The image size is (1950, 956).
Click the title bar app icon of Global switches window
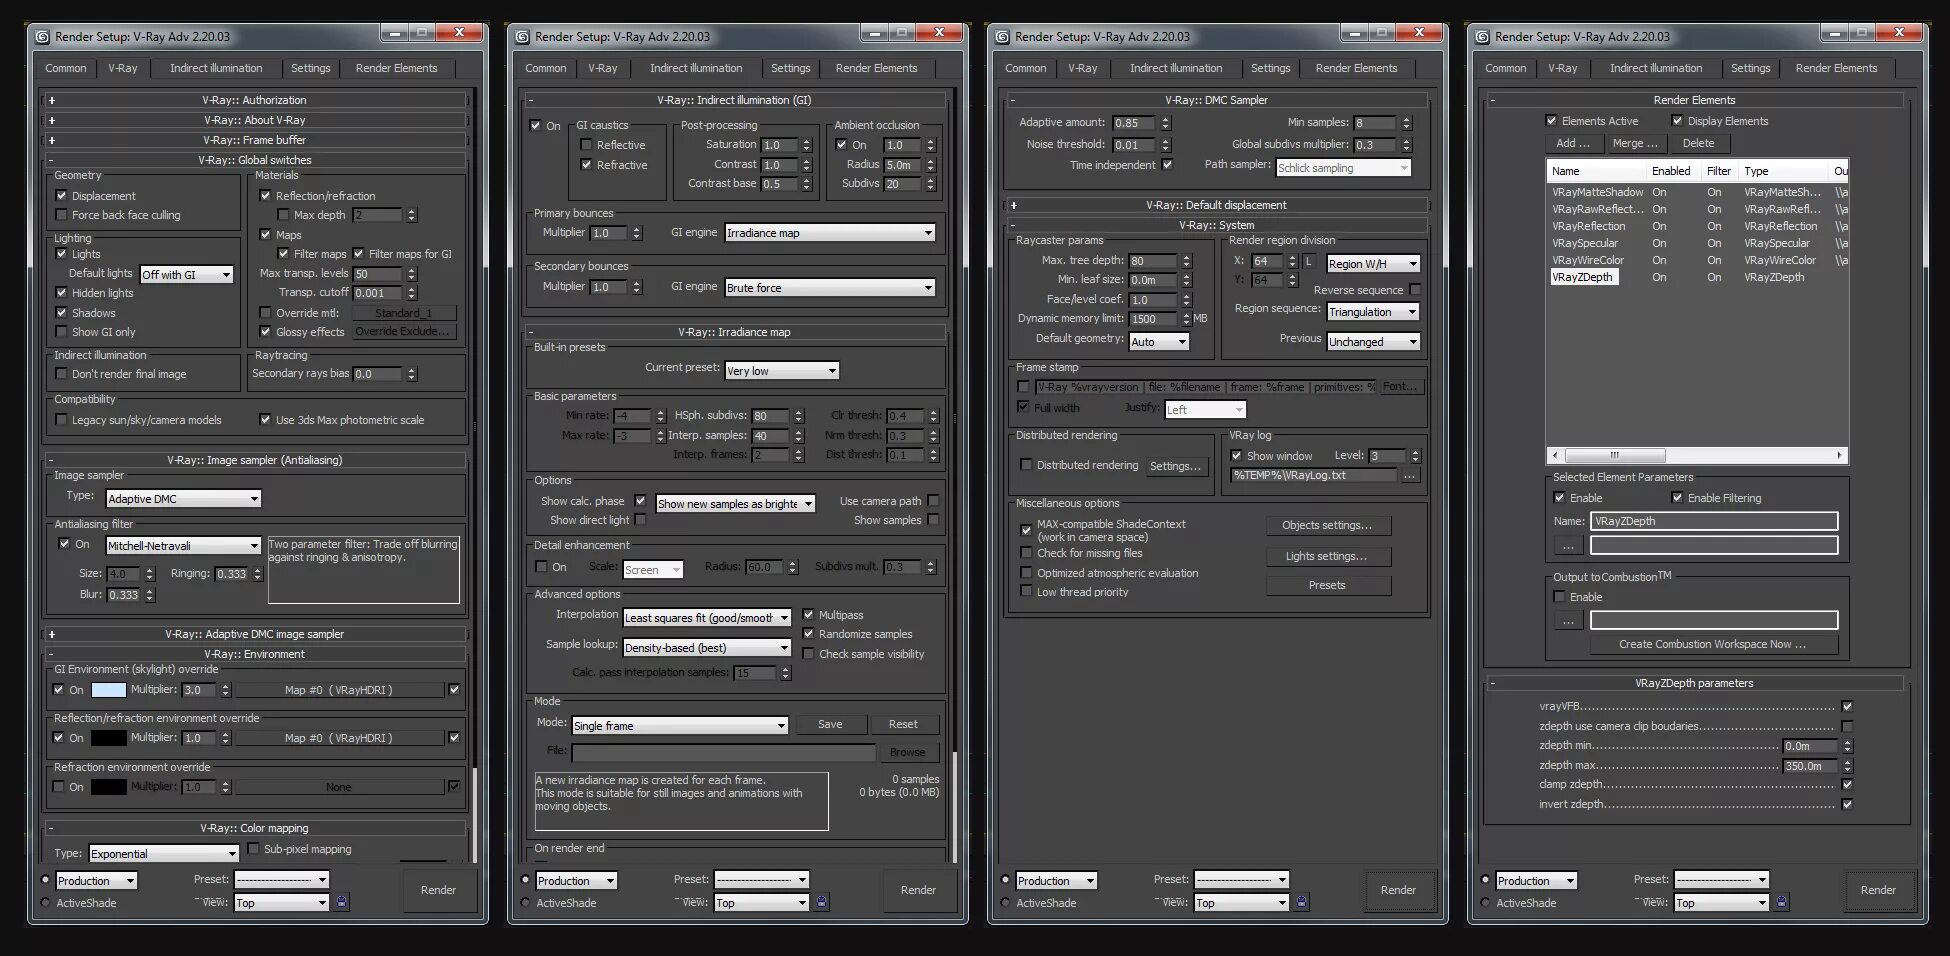(x=42, y=37)
